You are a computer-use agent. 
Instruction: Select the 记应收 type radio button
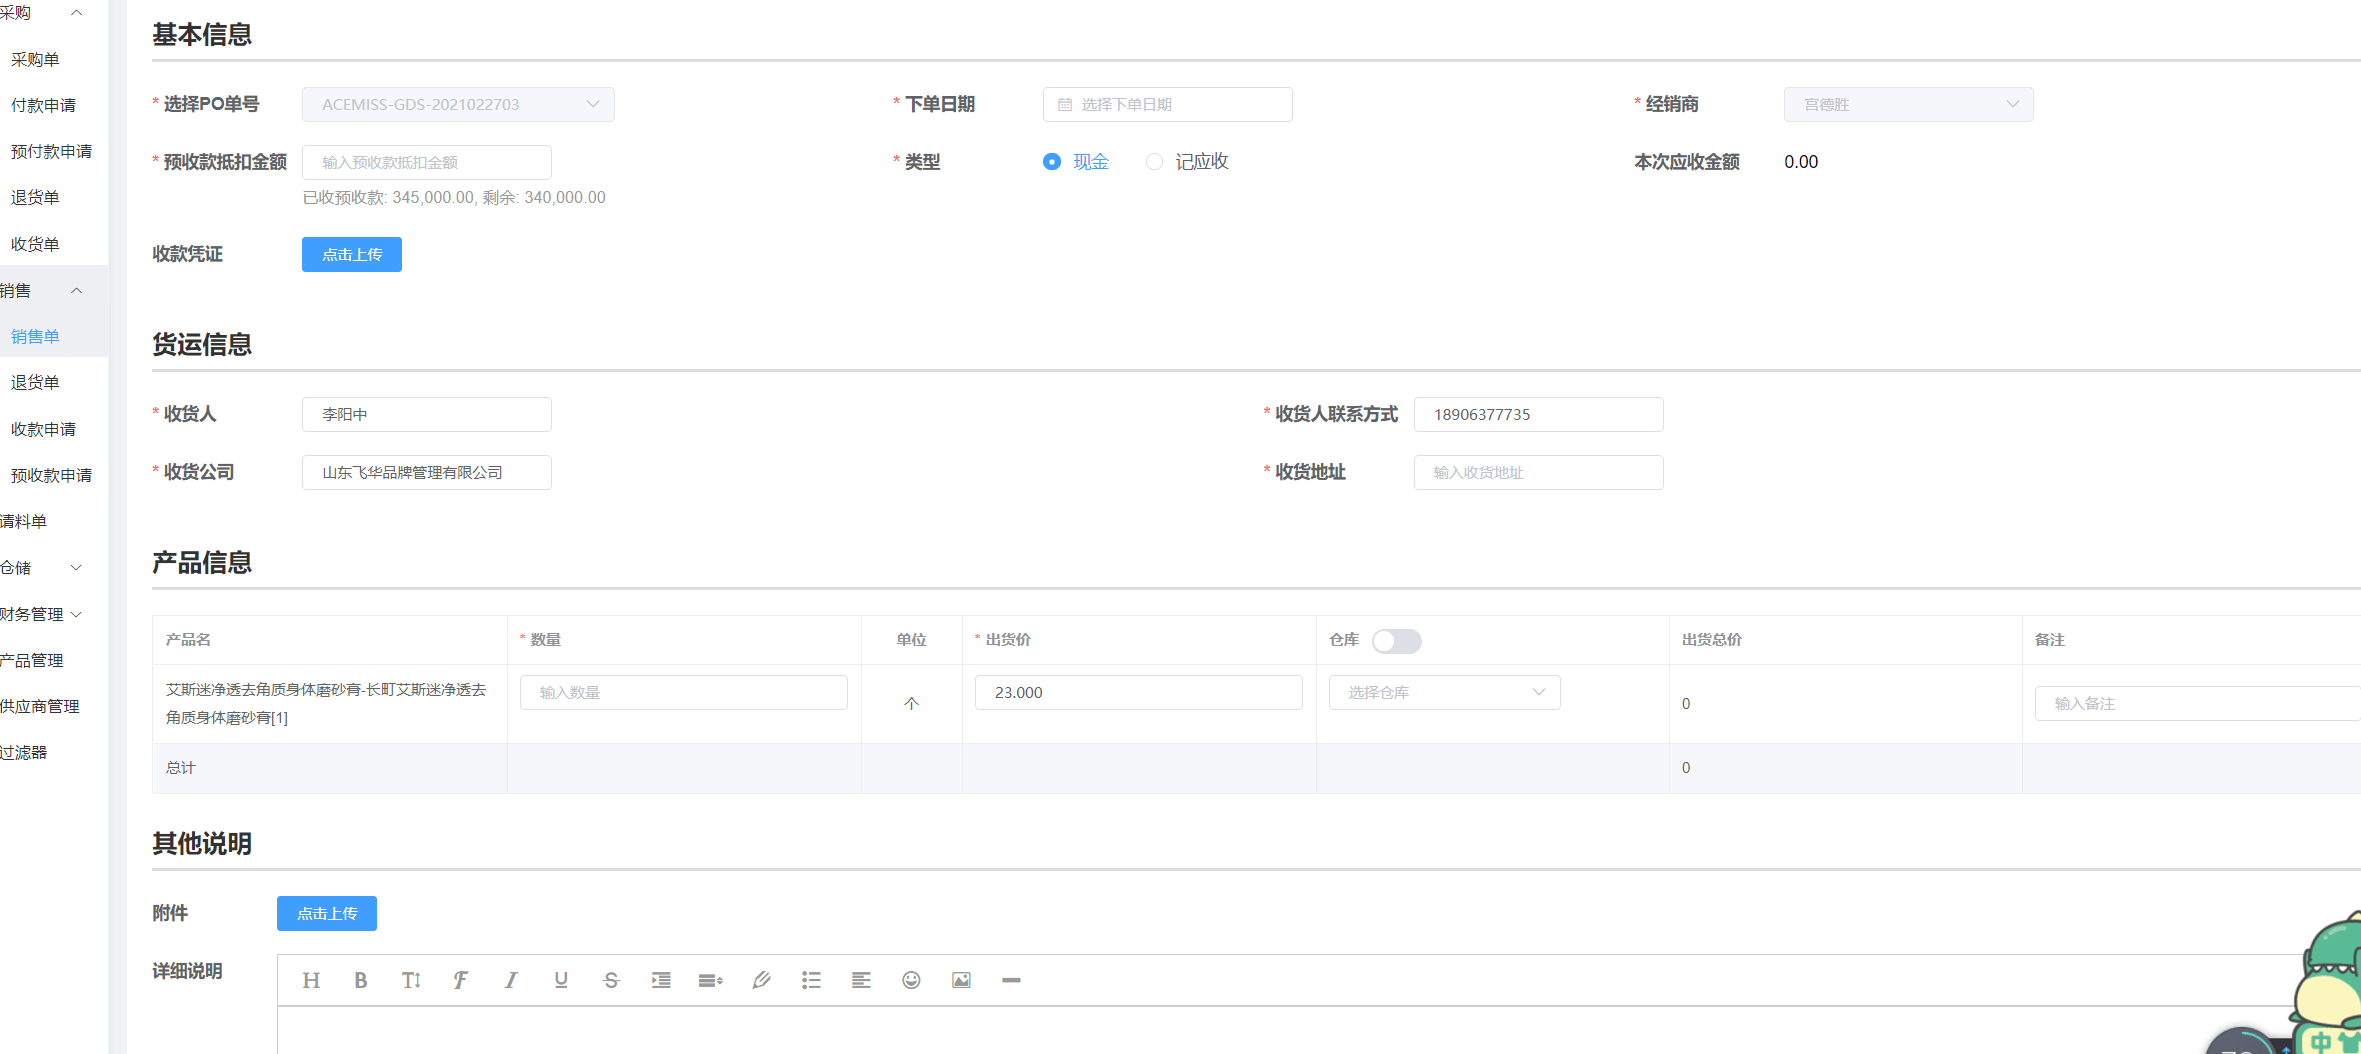(x=1155, y=162)
